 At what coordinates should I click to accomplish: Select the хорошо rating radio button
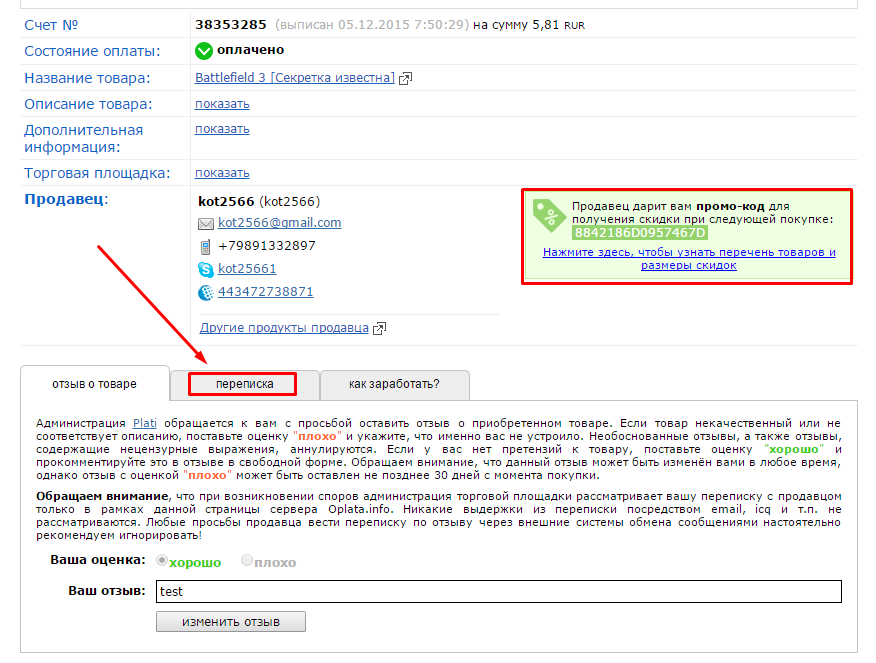click(162, 562)
